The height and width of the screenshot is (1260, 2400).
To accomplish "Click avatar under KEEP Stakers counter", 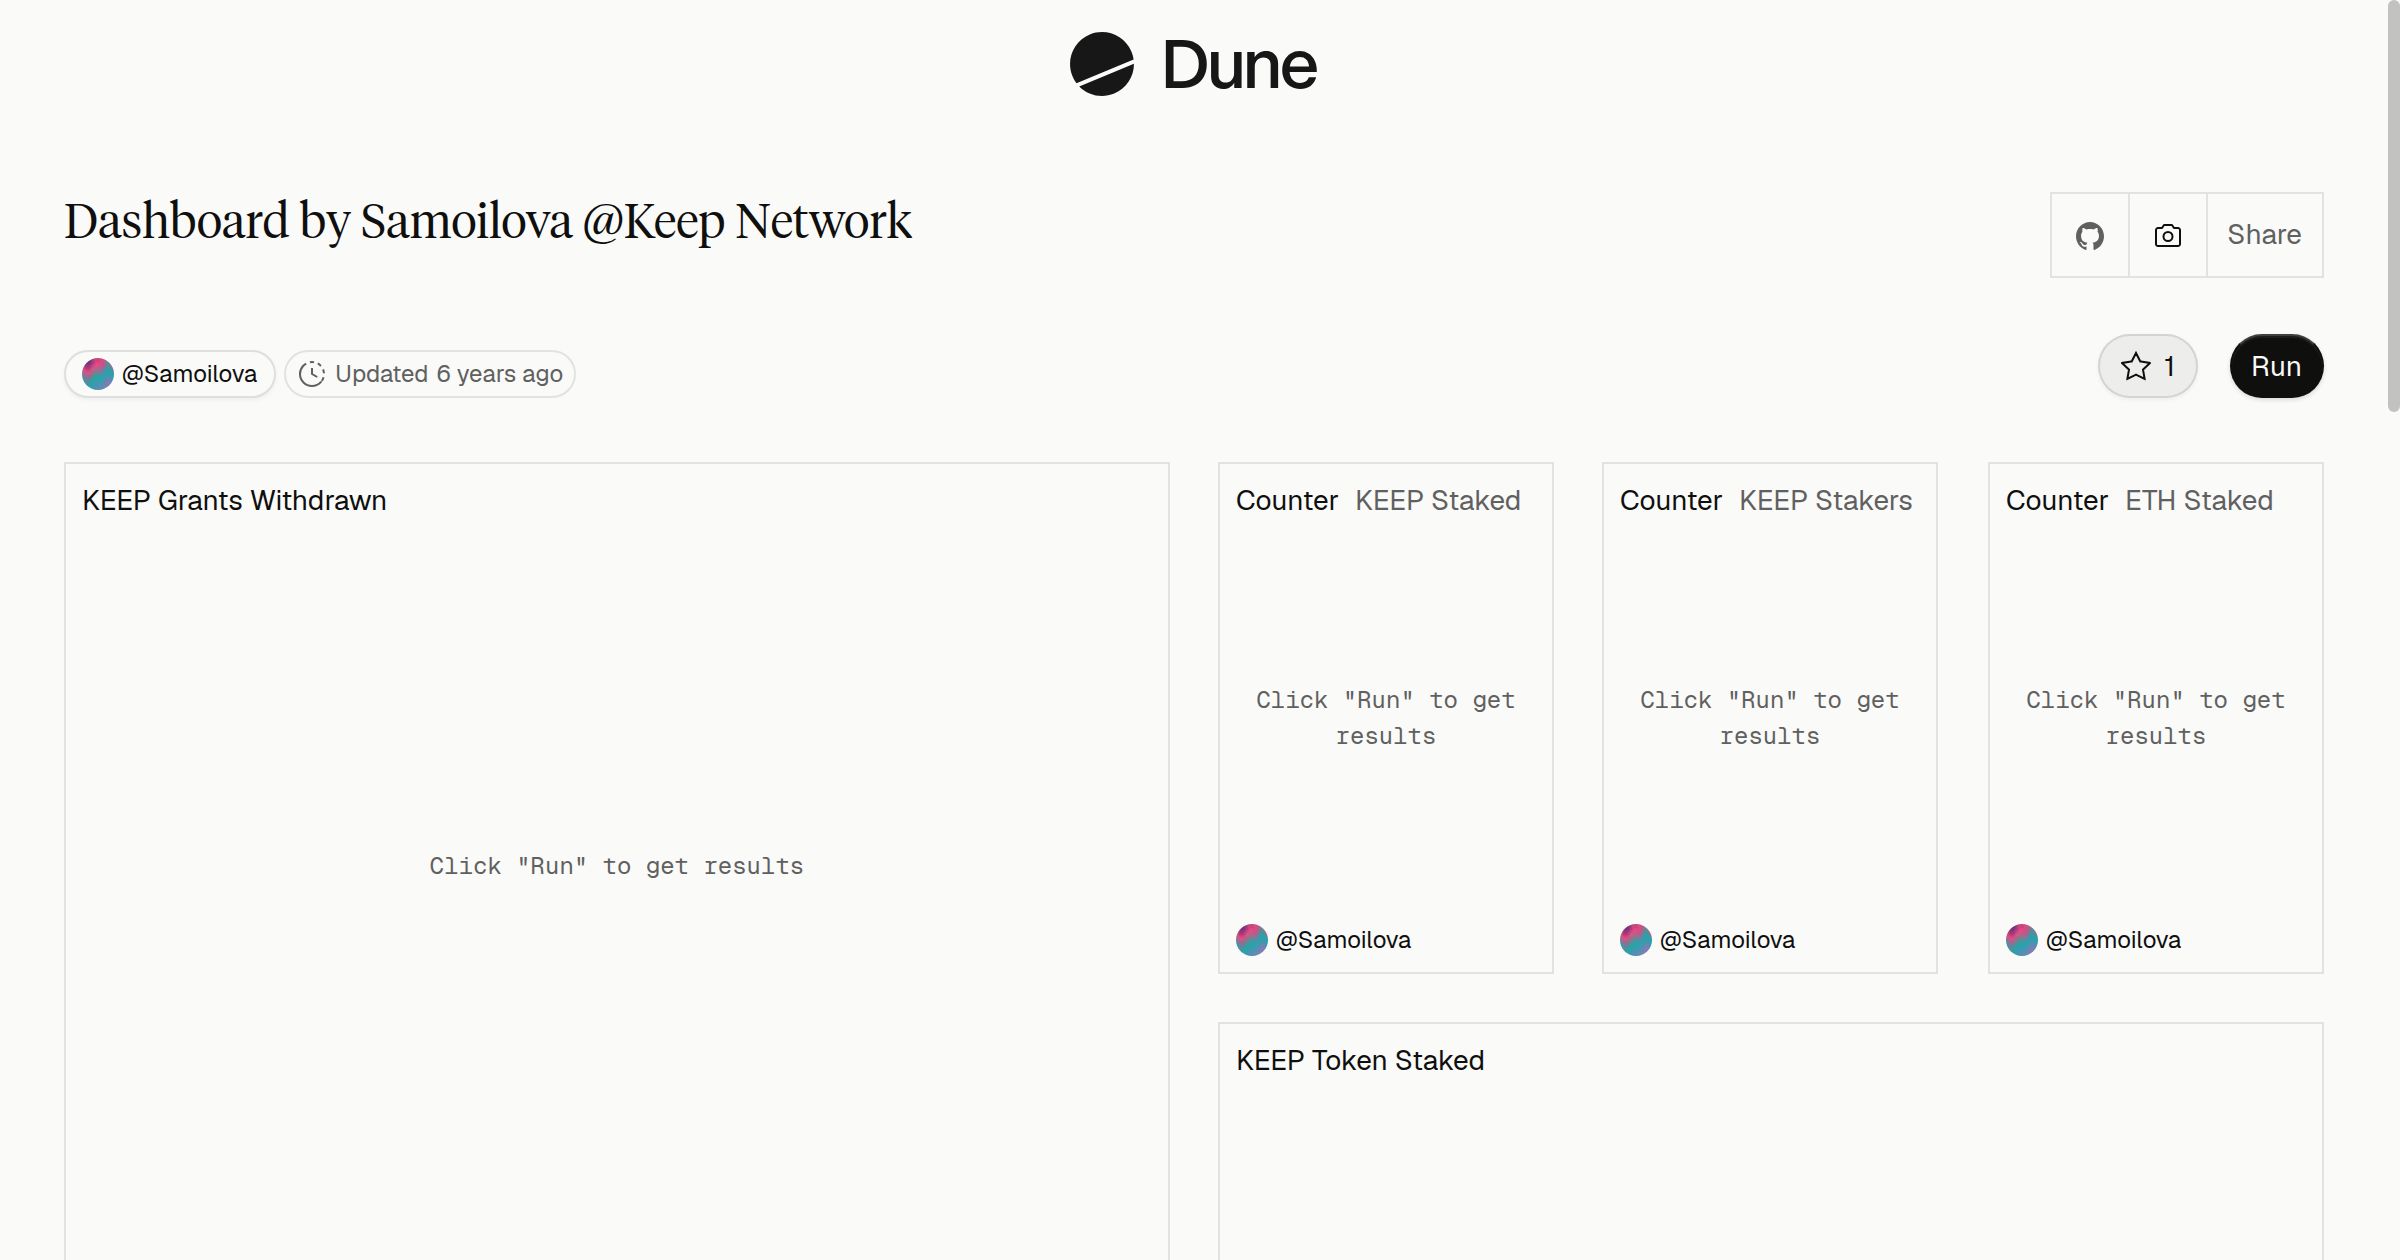I will pos(1636,940).
